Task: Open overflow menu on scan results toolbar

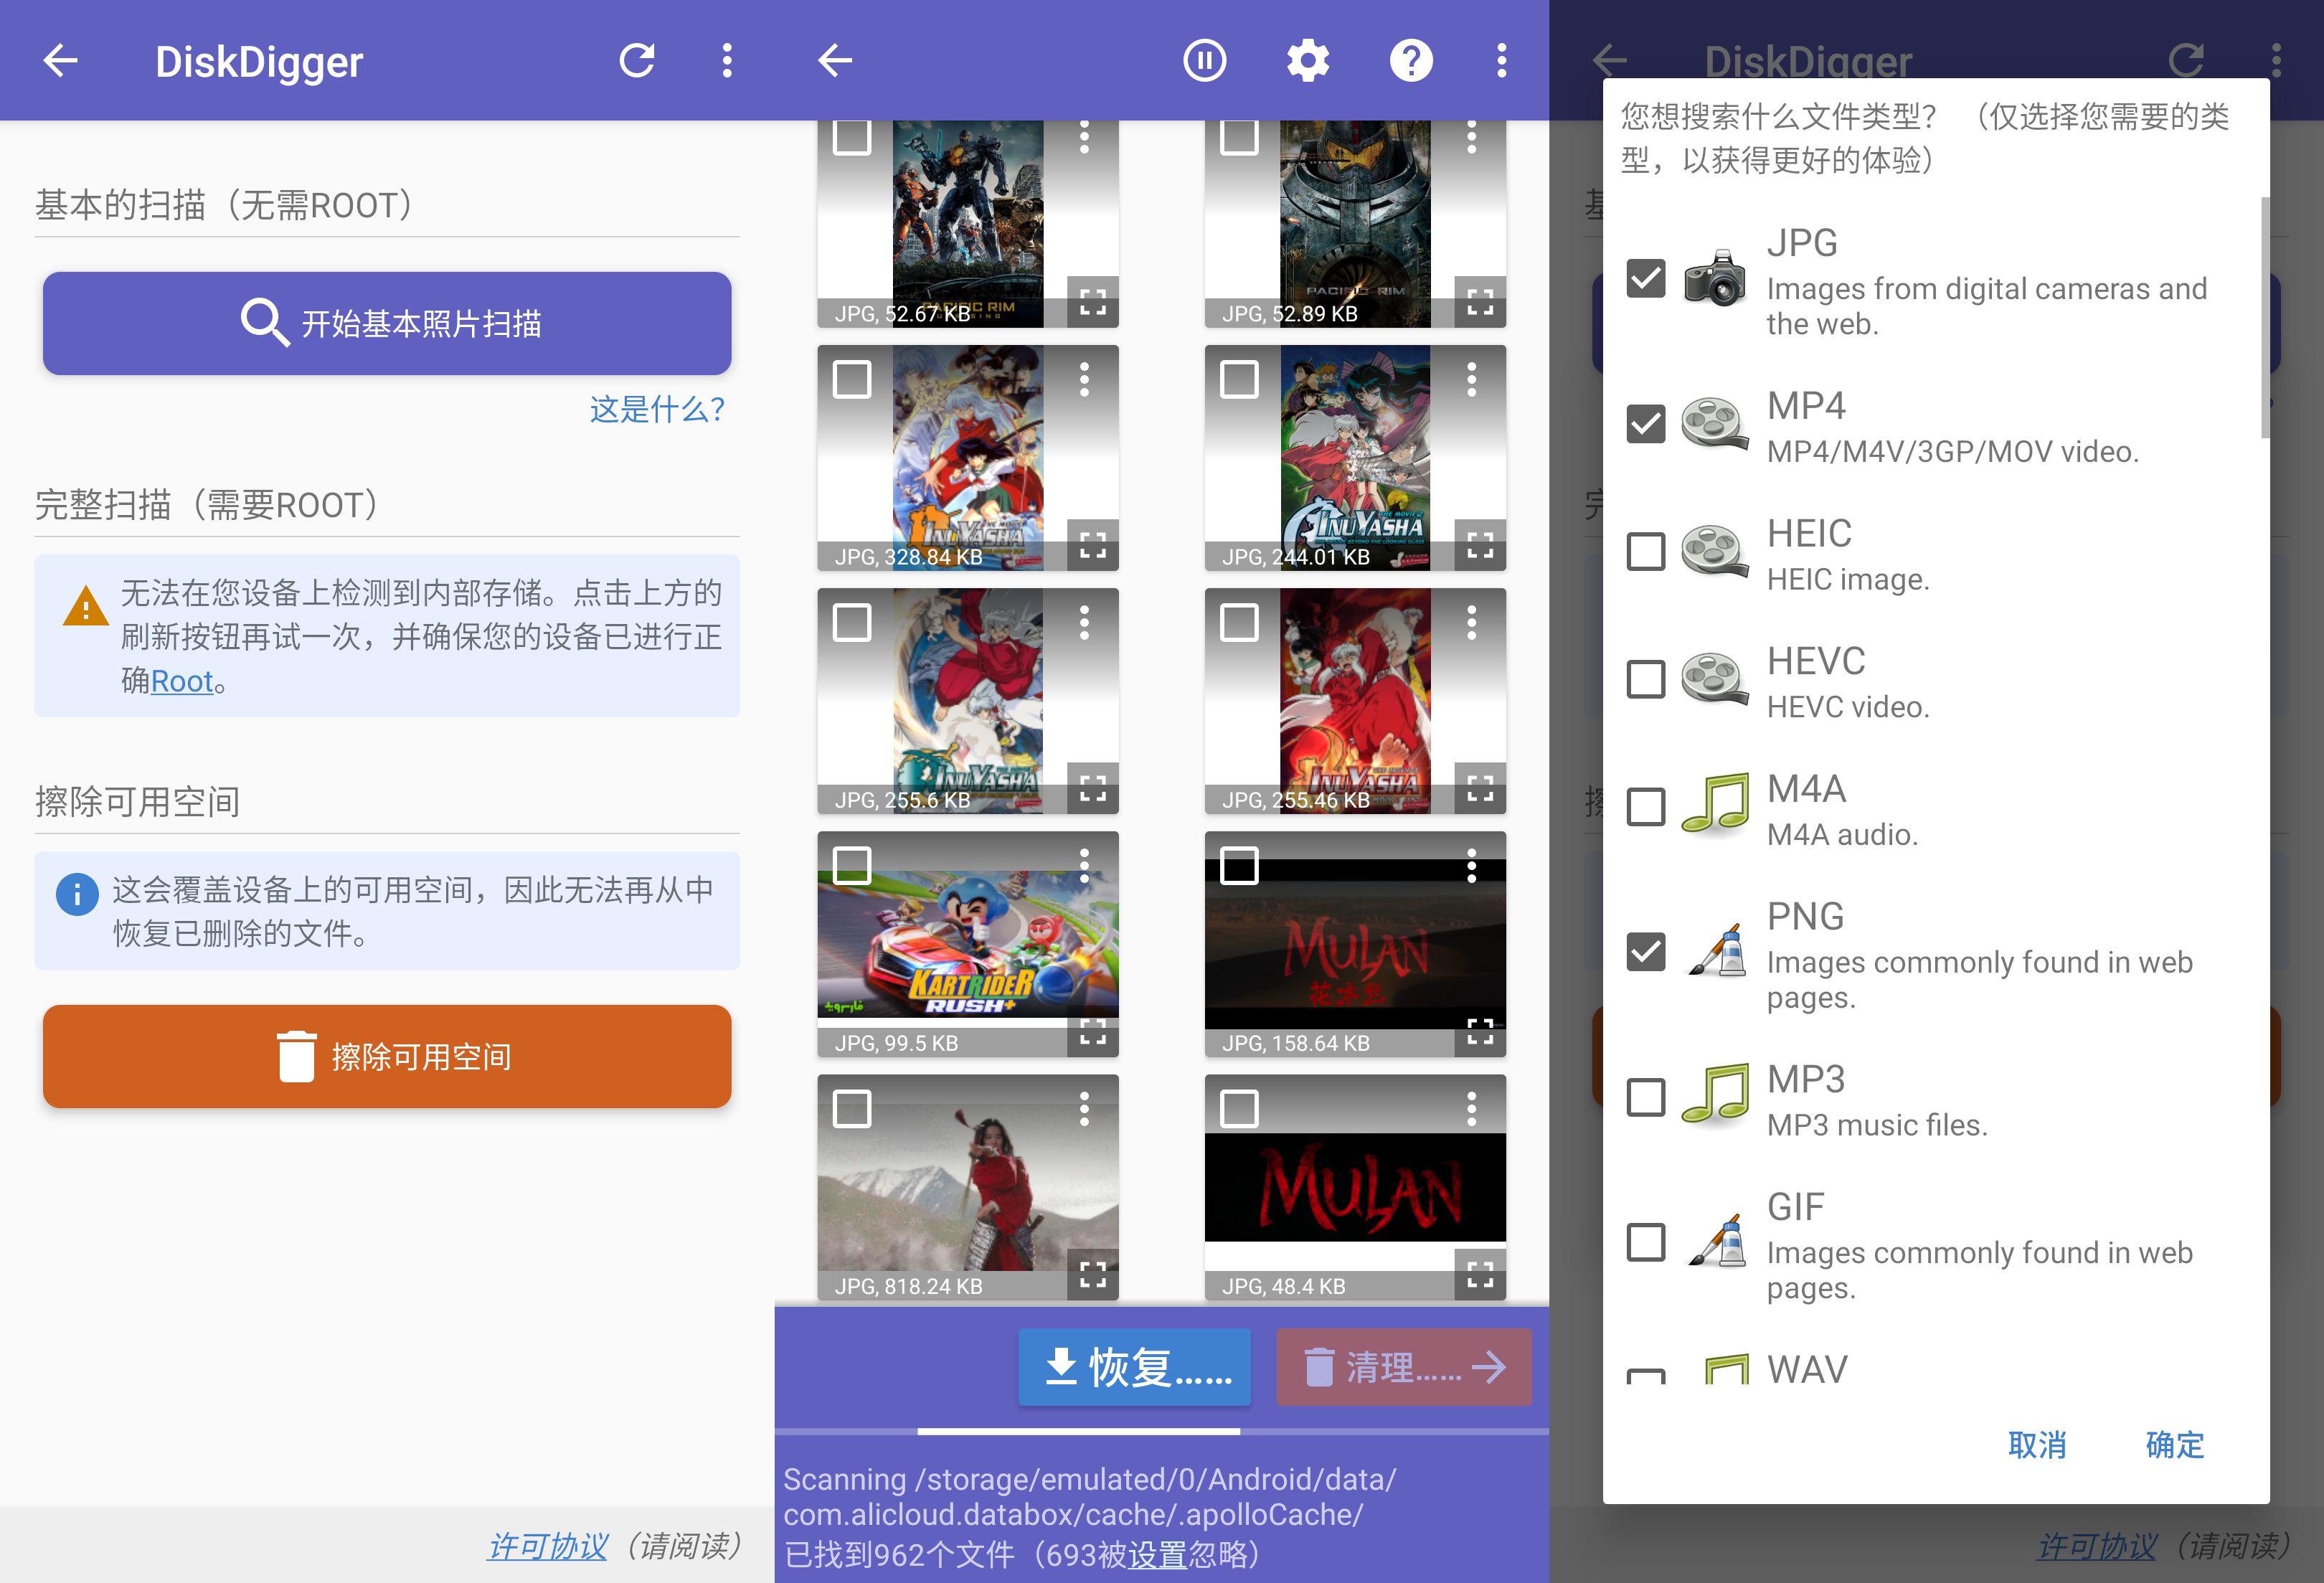Action: (x=1501, y=61)
